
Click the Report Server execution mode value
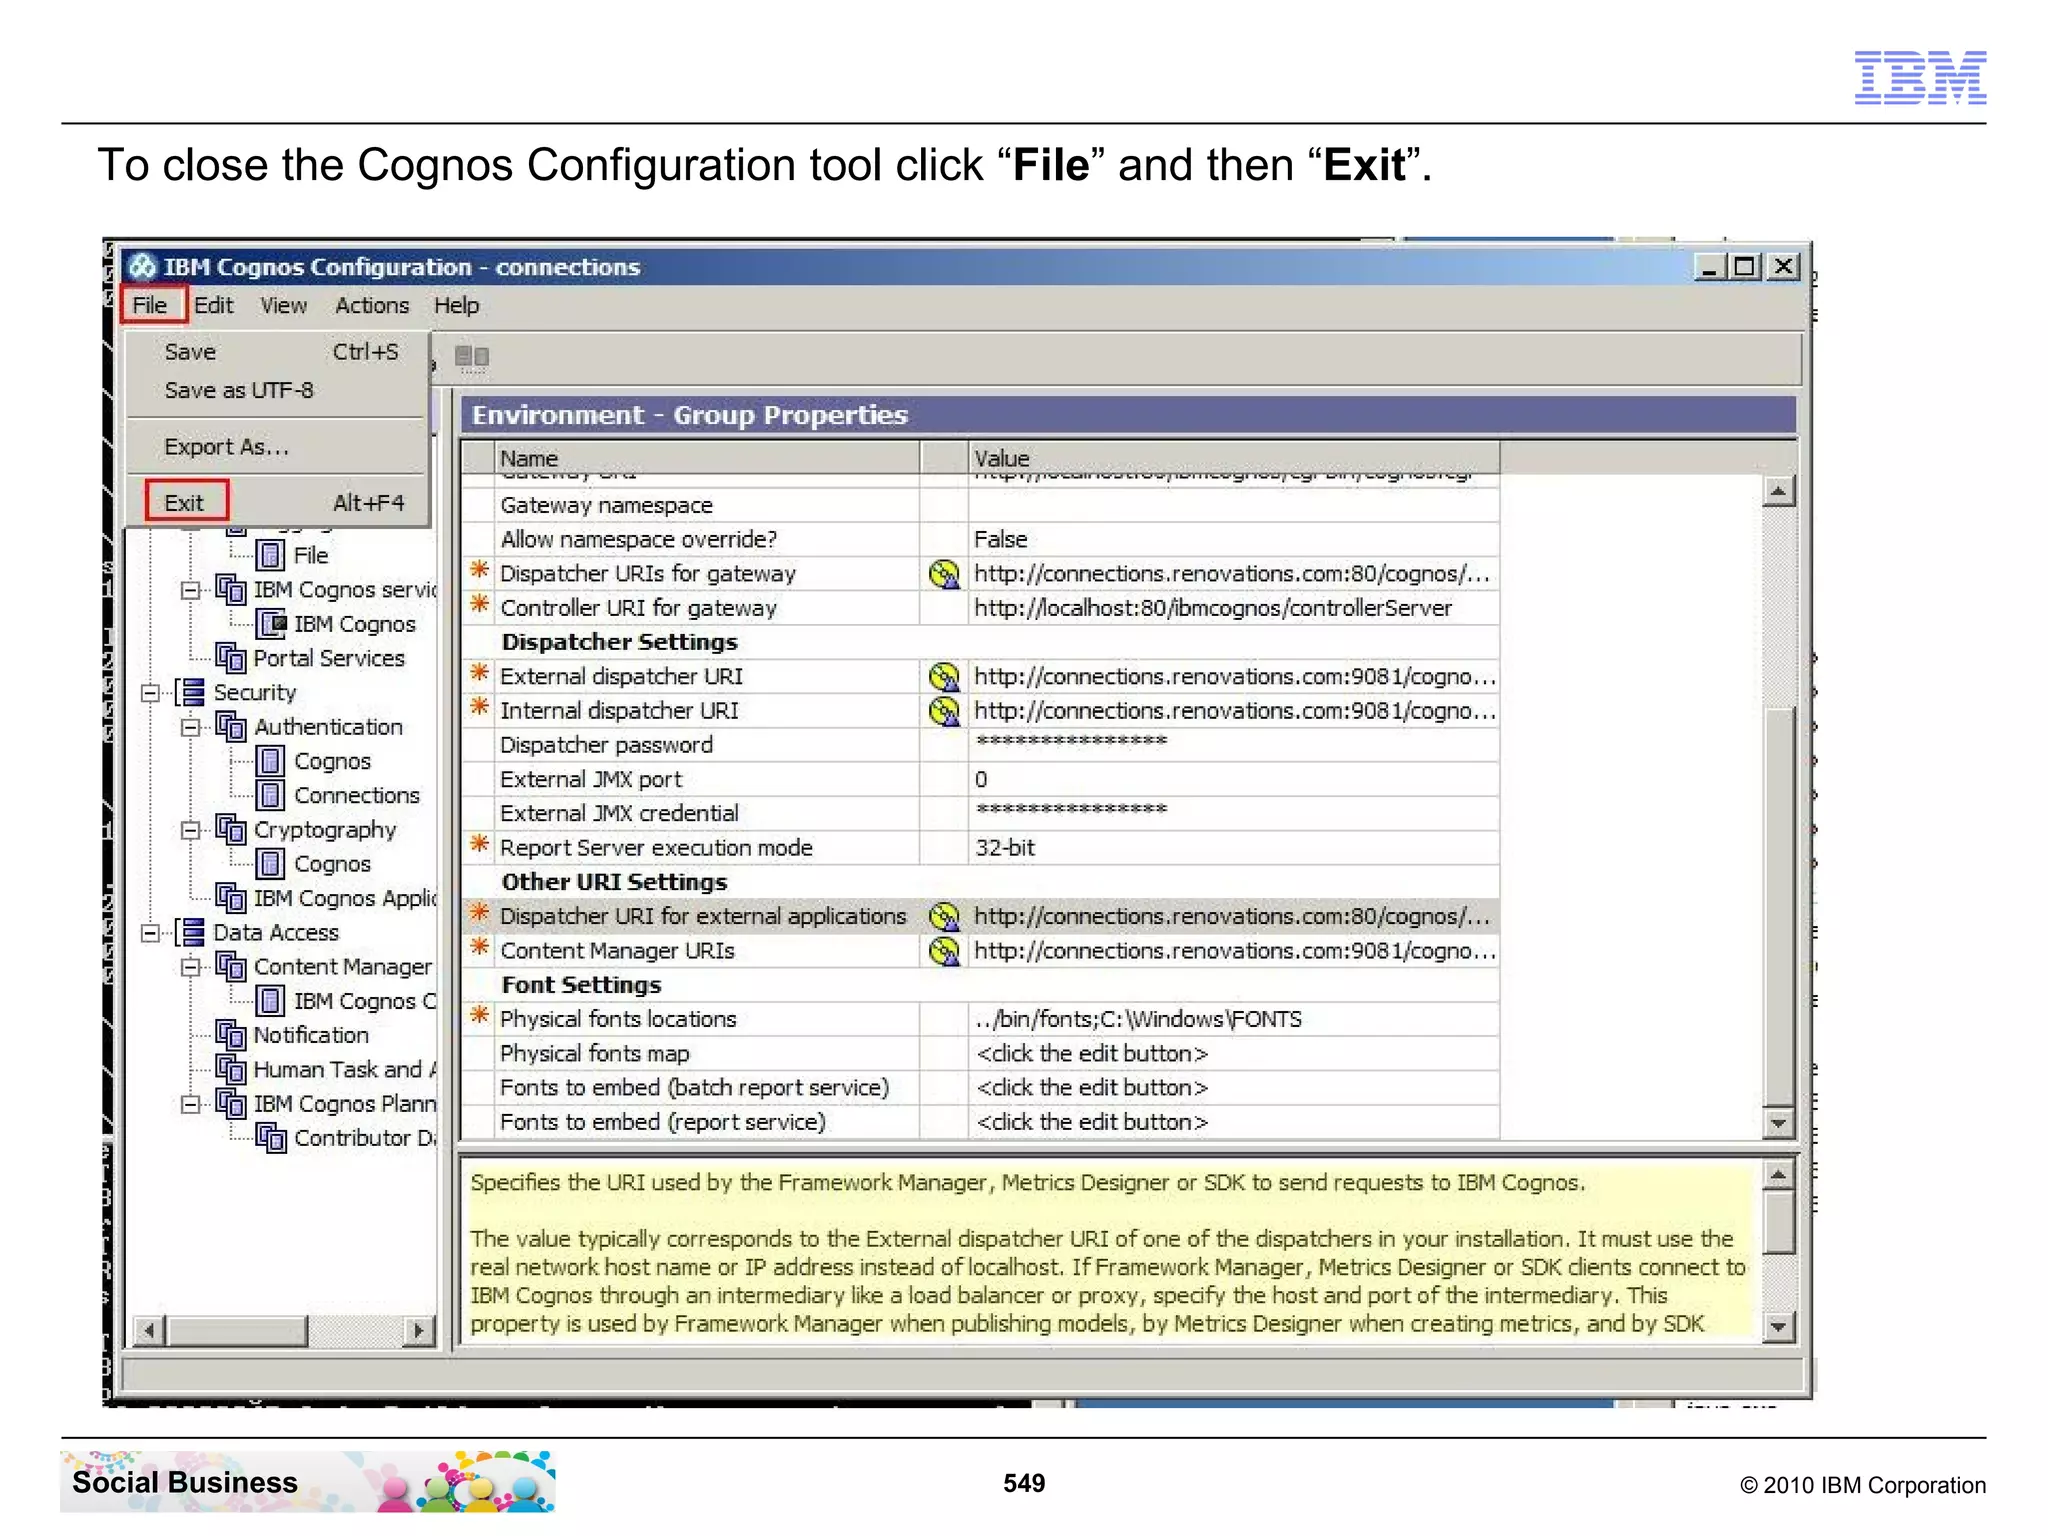[1234, 848]
